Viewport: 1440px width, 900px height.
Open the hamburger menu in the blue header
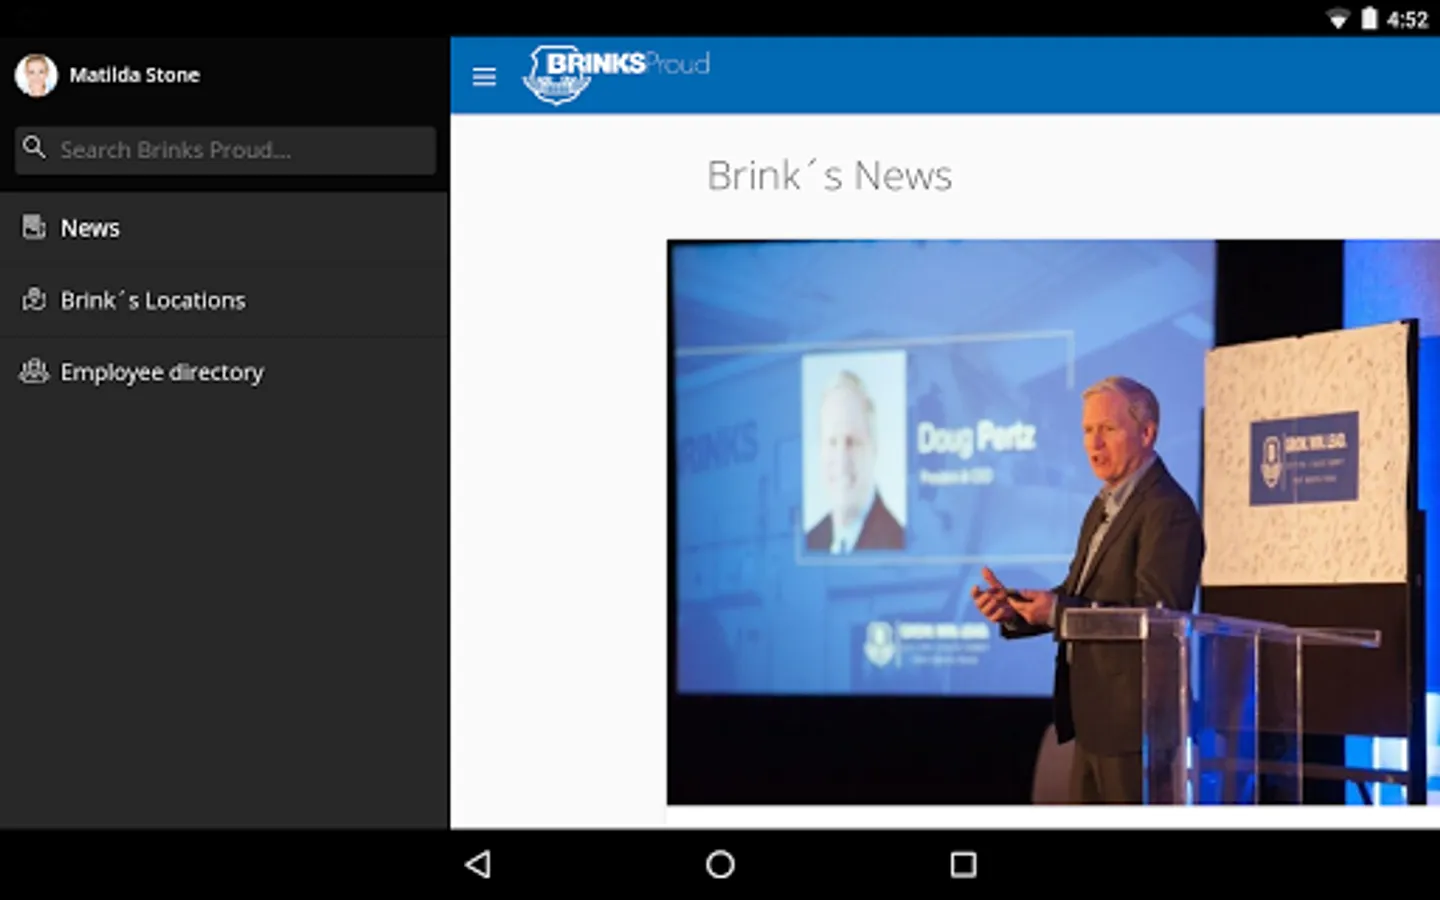tap(484, 77)
